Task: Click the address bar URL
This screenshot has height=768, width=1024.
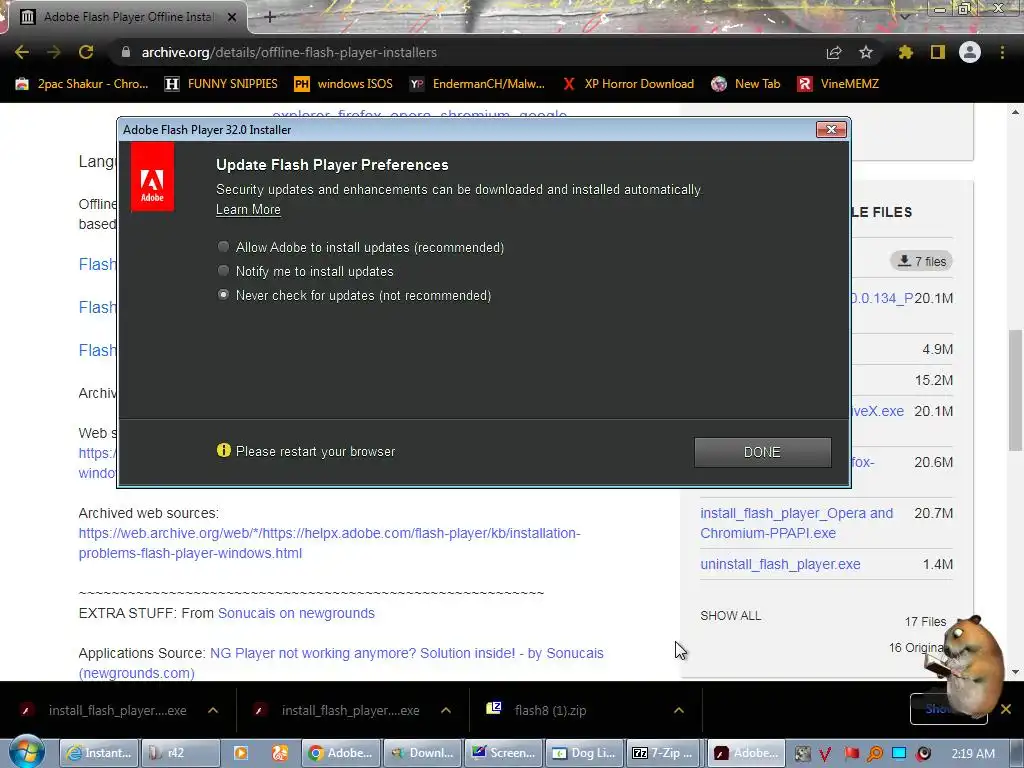Action: (x=289, y=52)
